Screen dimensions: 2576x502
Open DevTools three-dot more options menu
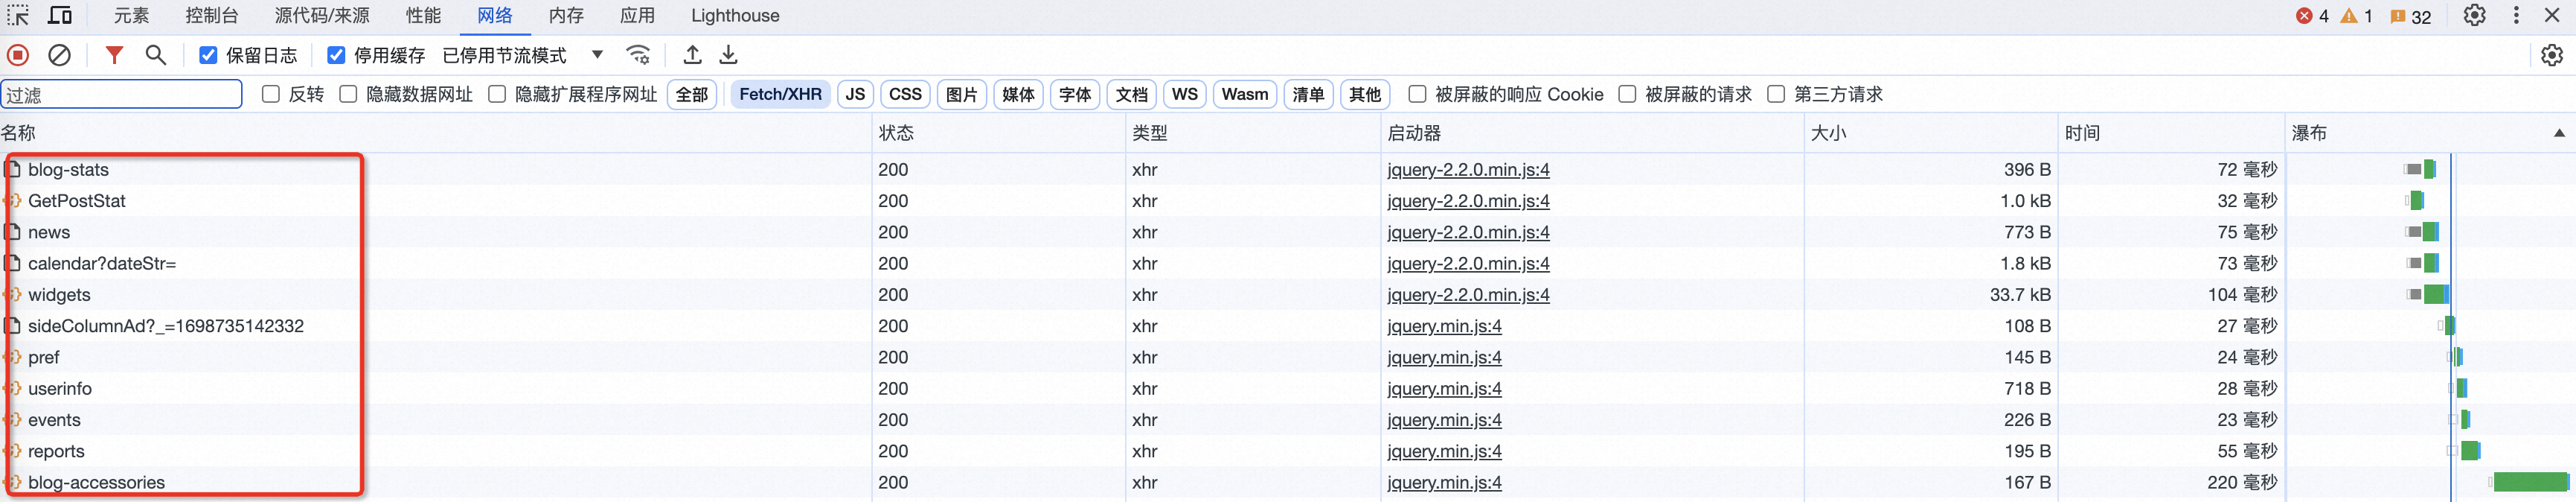point(2516,15)
